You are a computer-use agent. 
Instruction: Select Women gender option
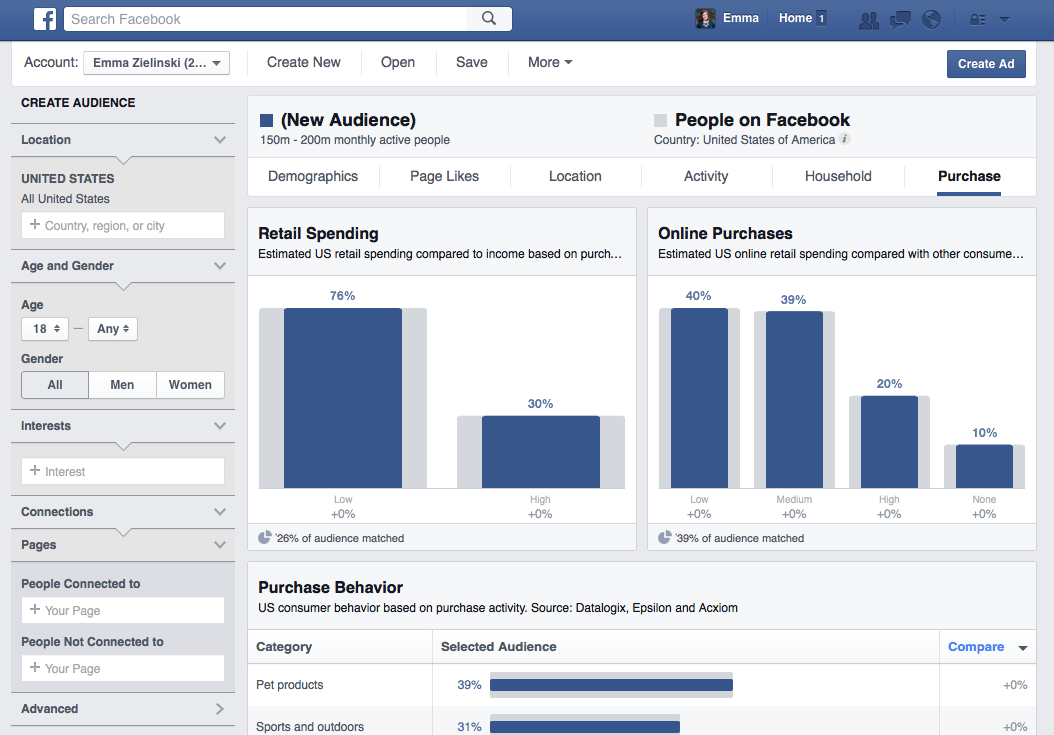[190, 385]
